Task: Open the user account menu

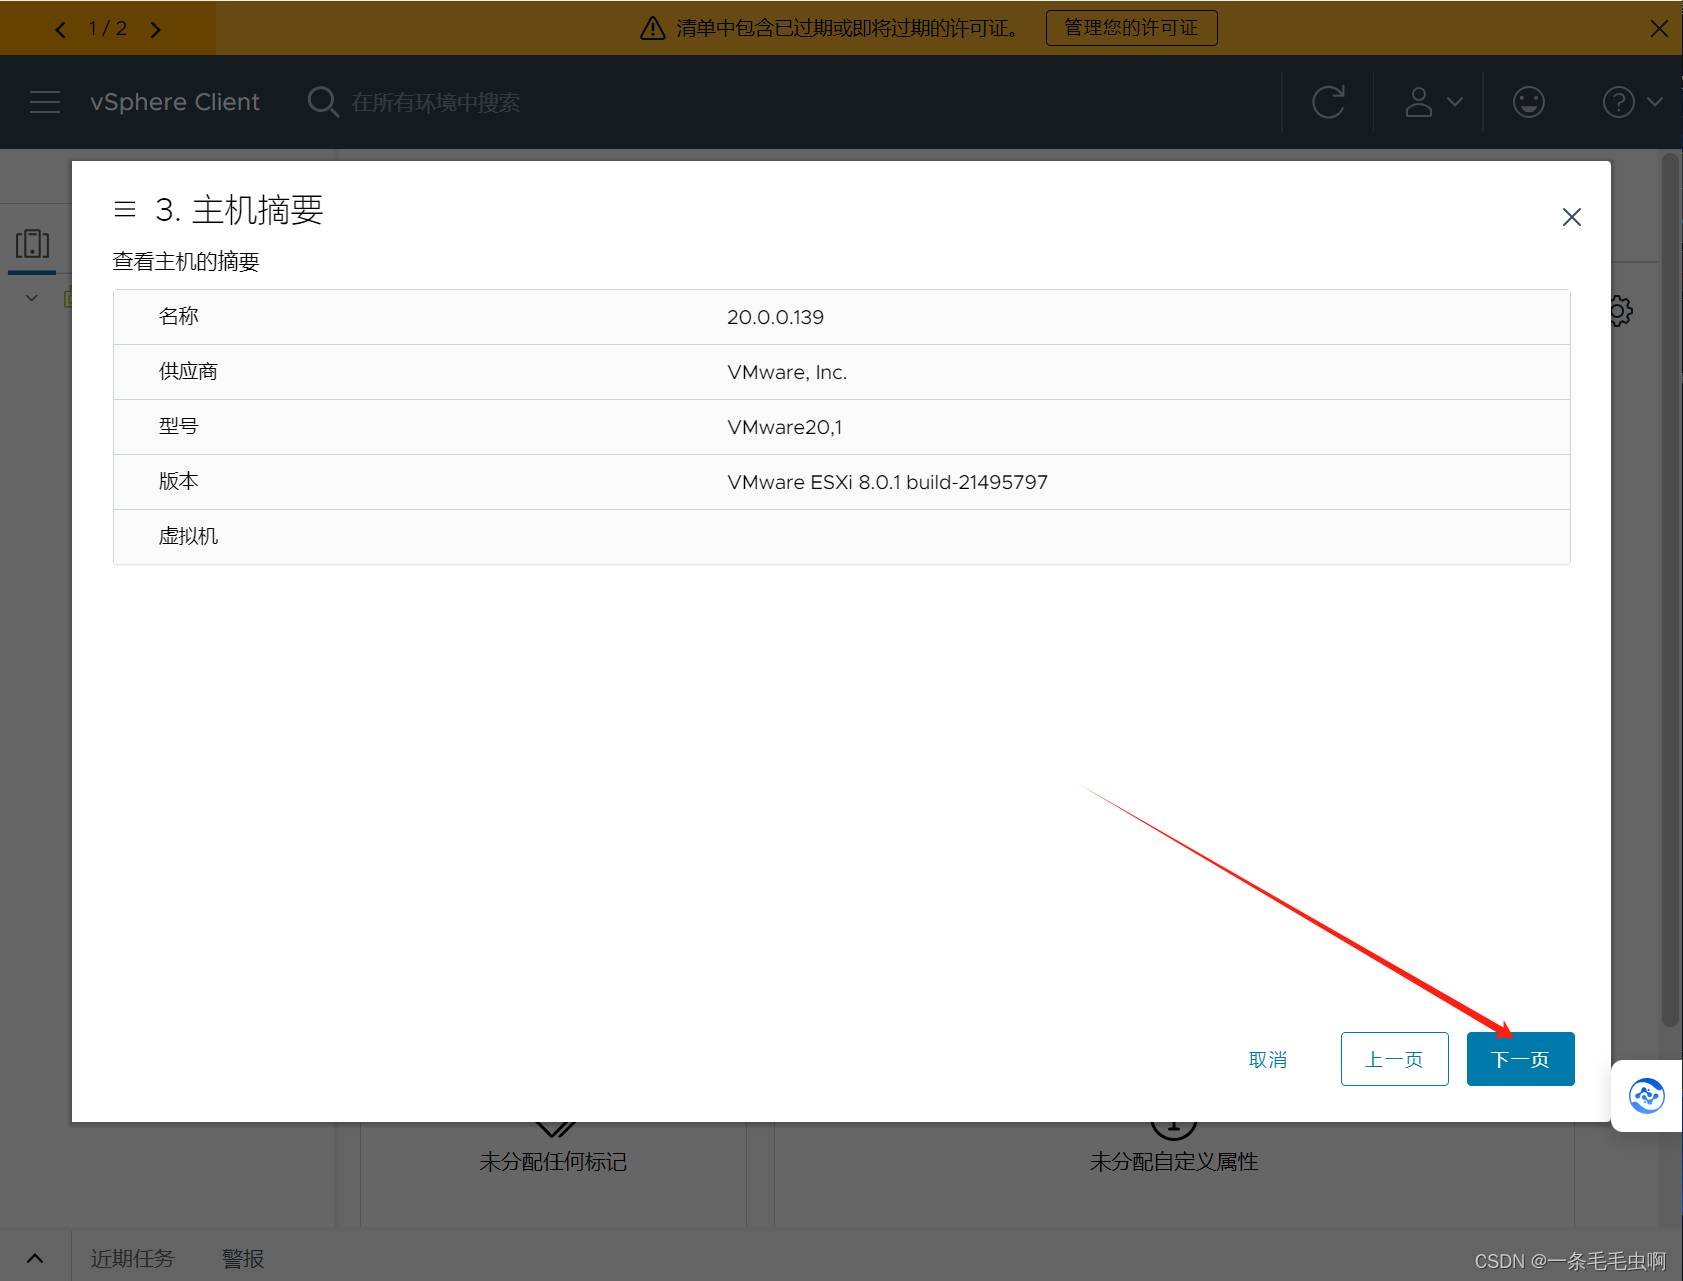Action: pyautogui.click(x=1433, y=102)
